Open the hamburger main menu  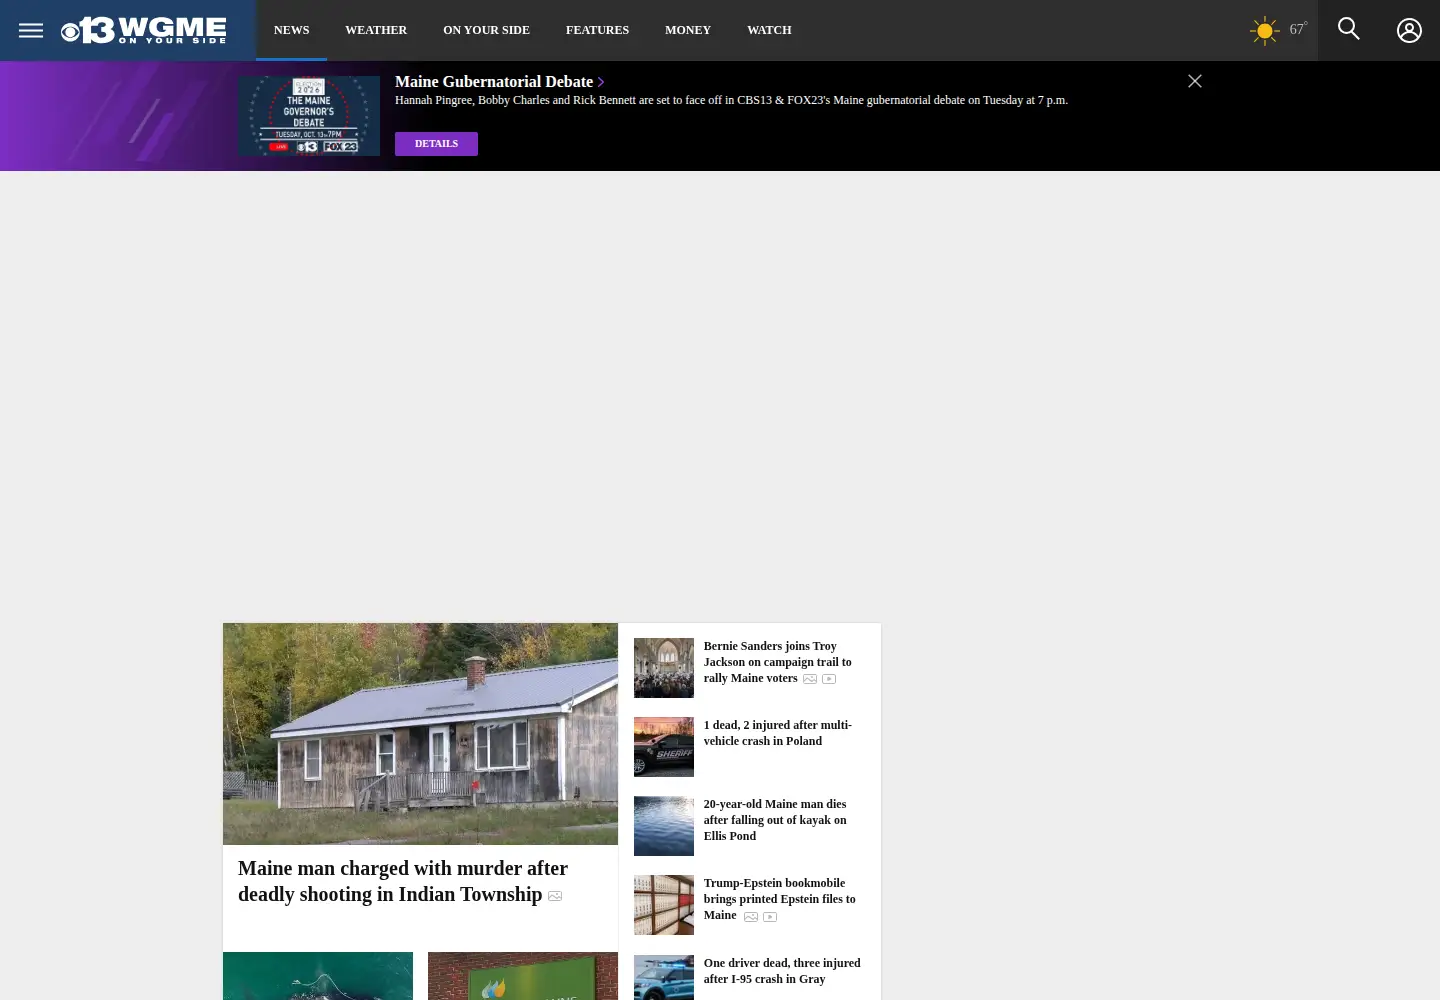tap(31, 30)
